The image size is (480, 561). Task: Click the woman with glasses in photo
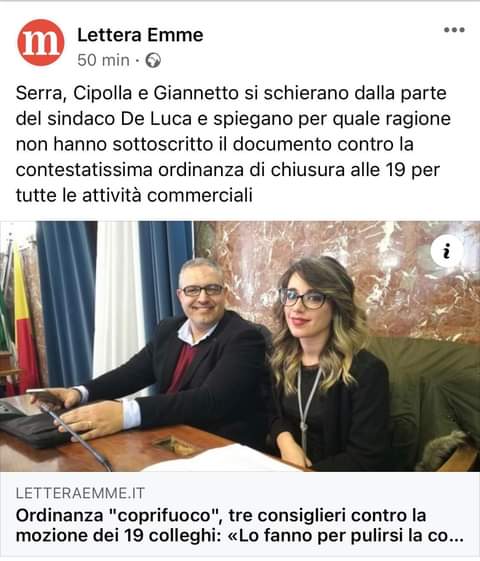[327, 361]
